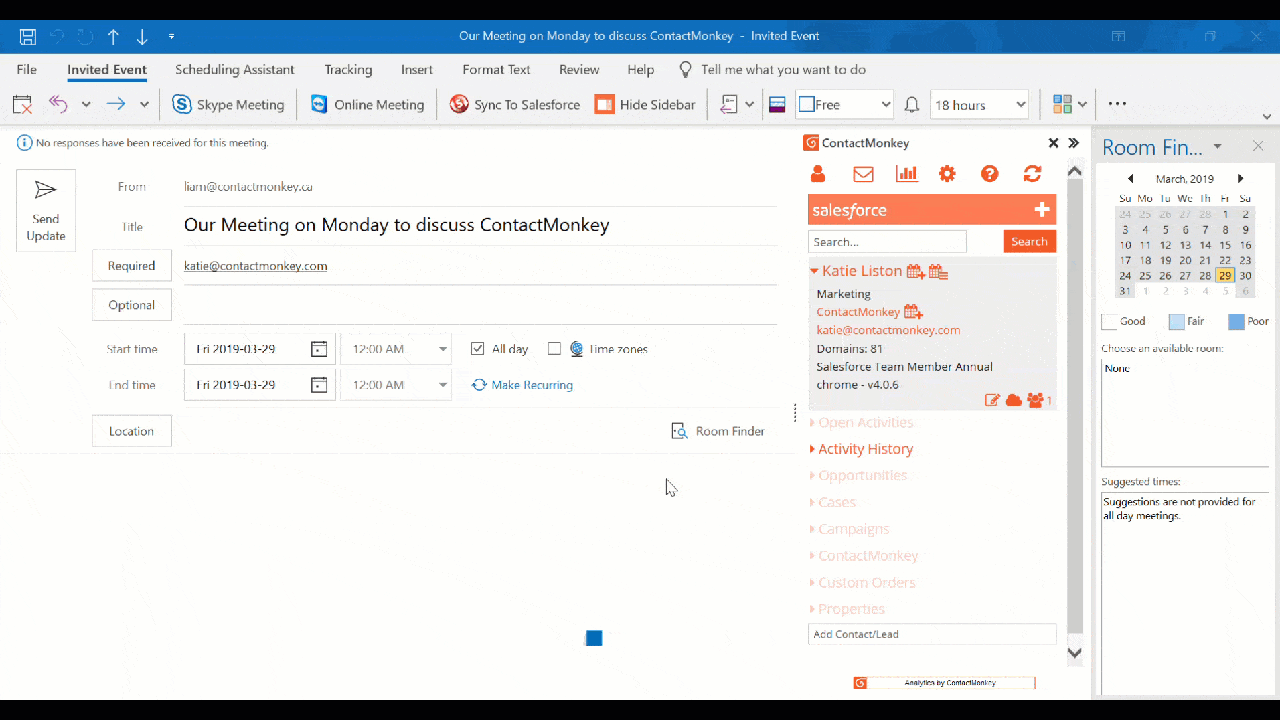
Task: Click calendar list icon beside Katie Liston
Action: (938, 271)
